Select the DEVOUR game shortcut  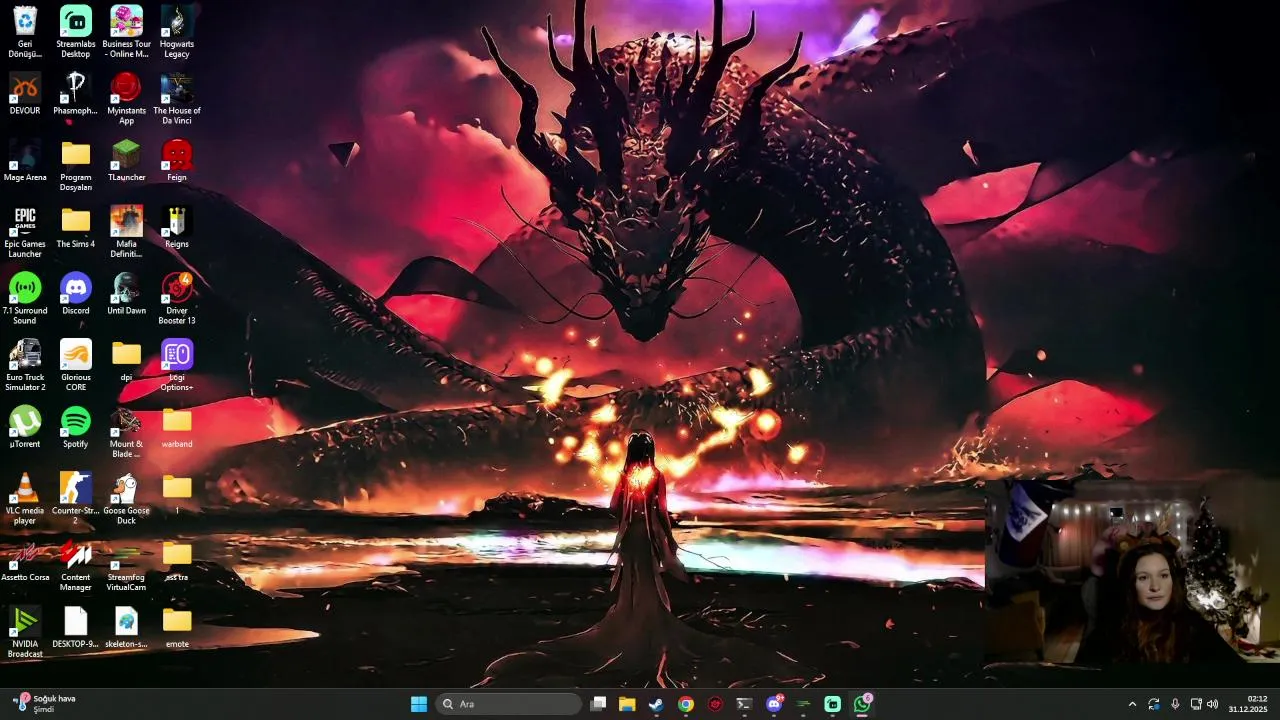(x=25, y=94)
